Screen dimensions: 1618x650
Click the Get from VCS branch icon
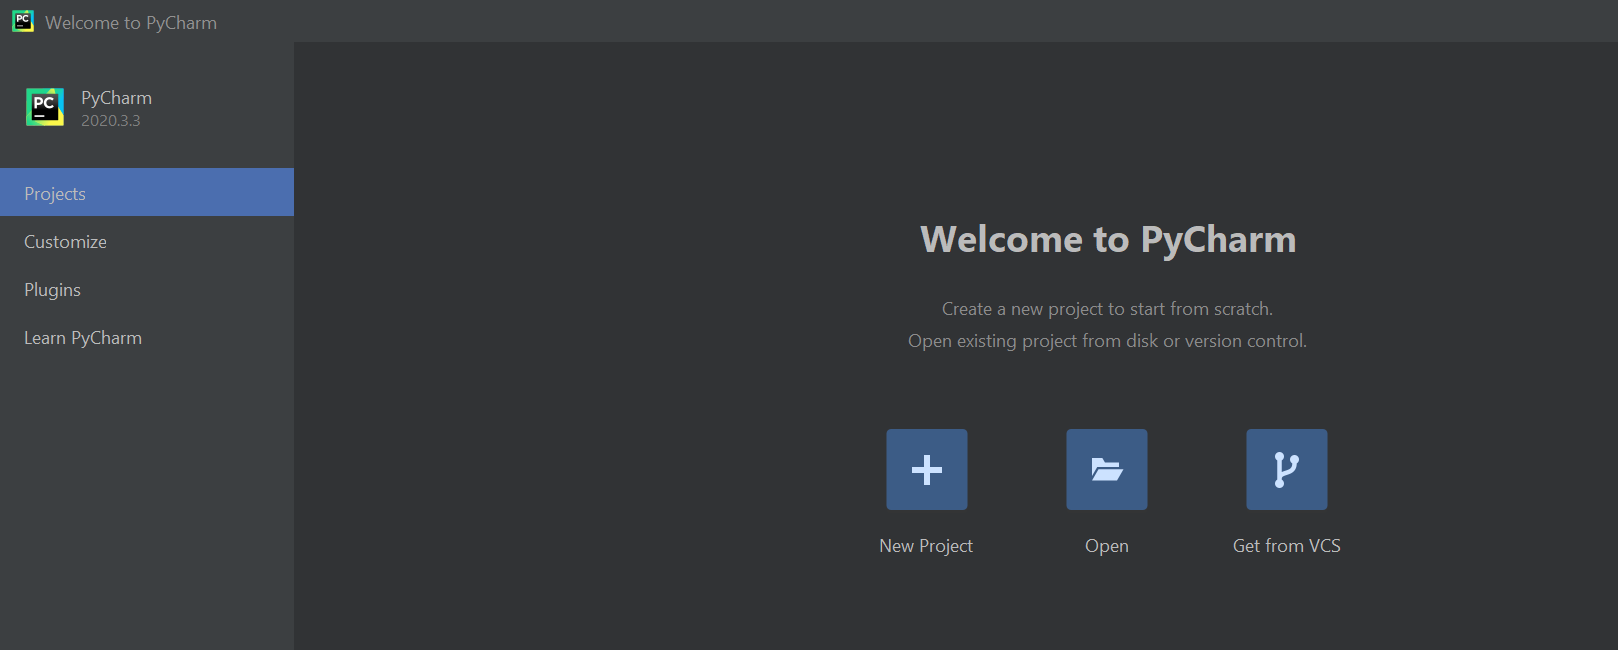pyautogui.click(x=1286, y=469)
